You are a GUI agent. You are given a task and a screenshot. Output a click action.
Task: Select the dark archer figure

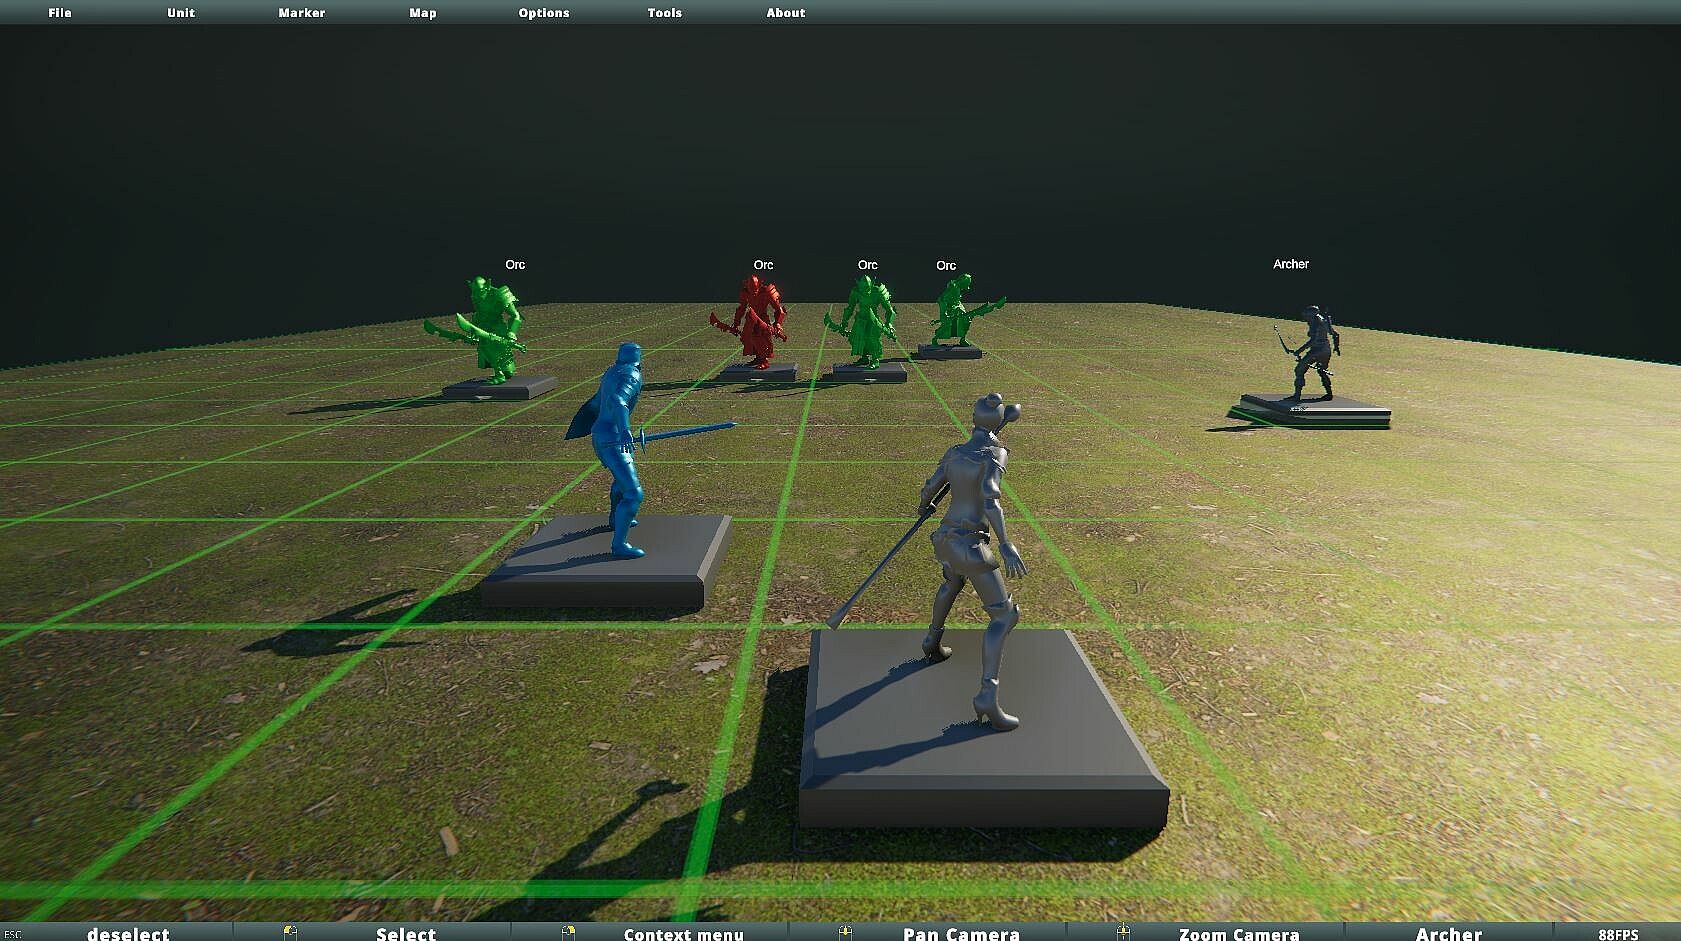(1312, 354)
